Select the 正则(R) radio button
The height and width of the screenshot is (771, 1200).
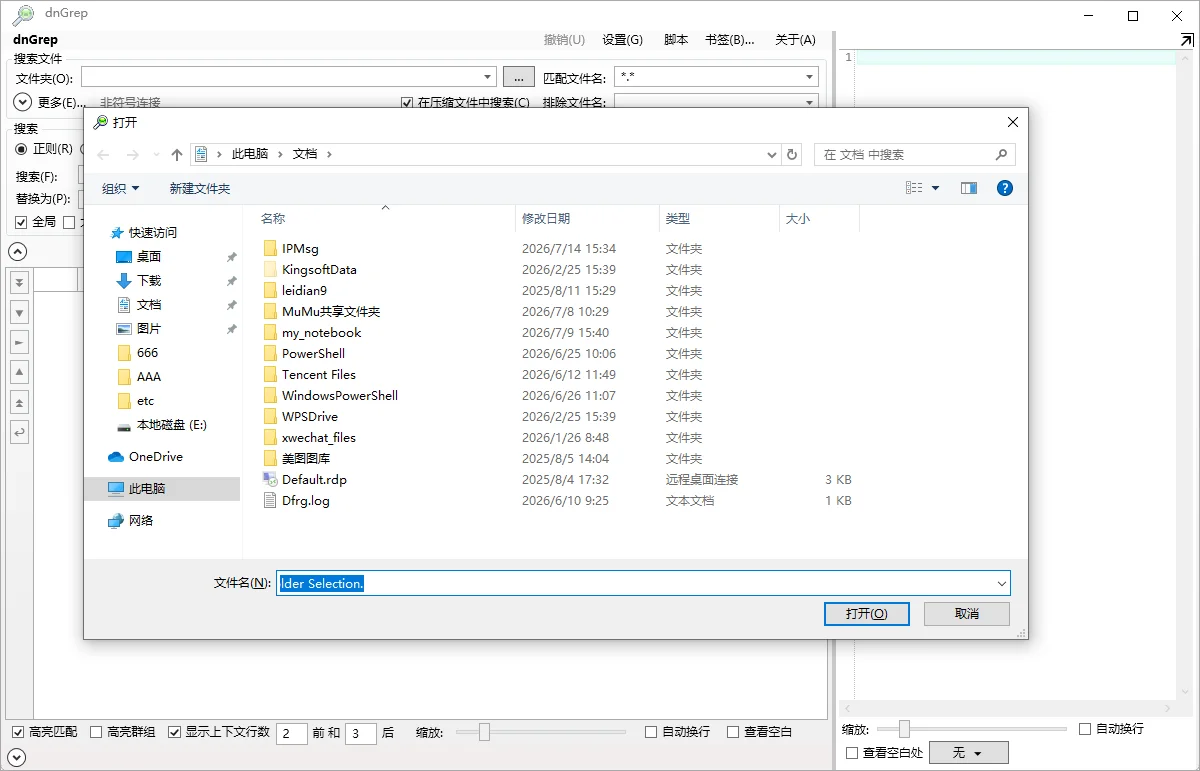coord(21,149)
